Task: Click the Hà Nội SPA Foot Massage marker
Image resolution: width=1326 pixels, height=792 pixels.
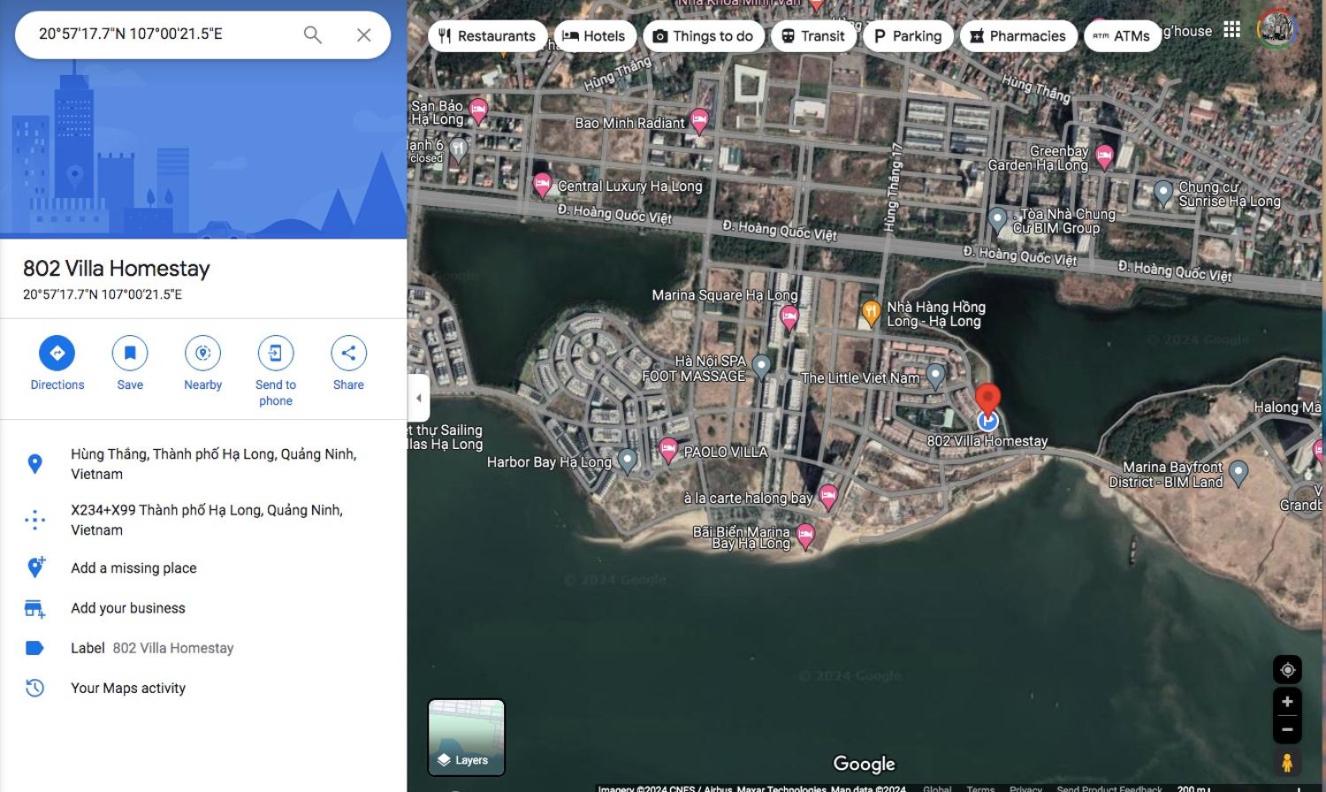Action: [x=762, y=366]
